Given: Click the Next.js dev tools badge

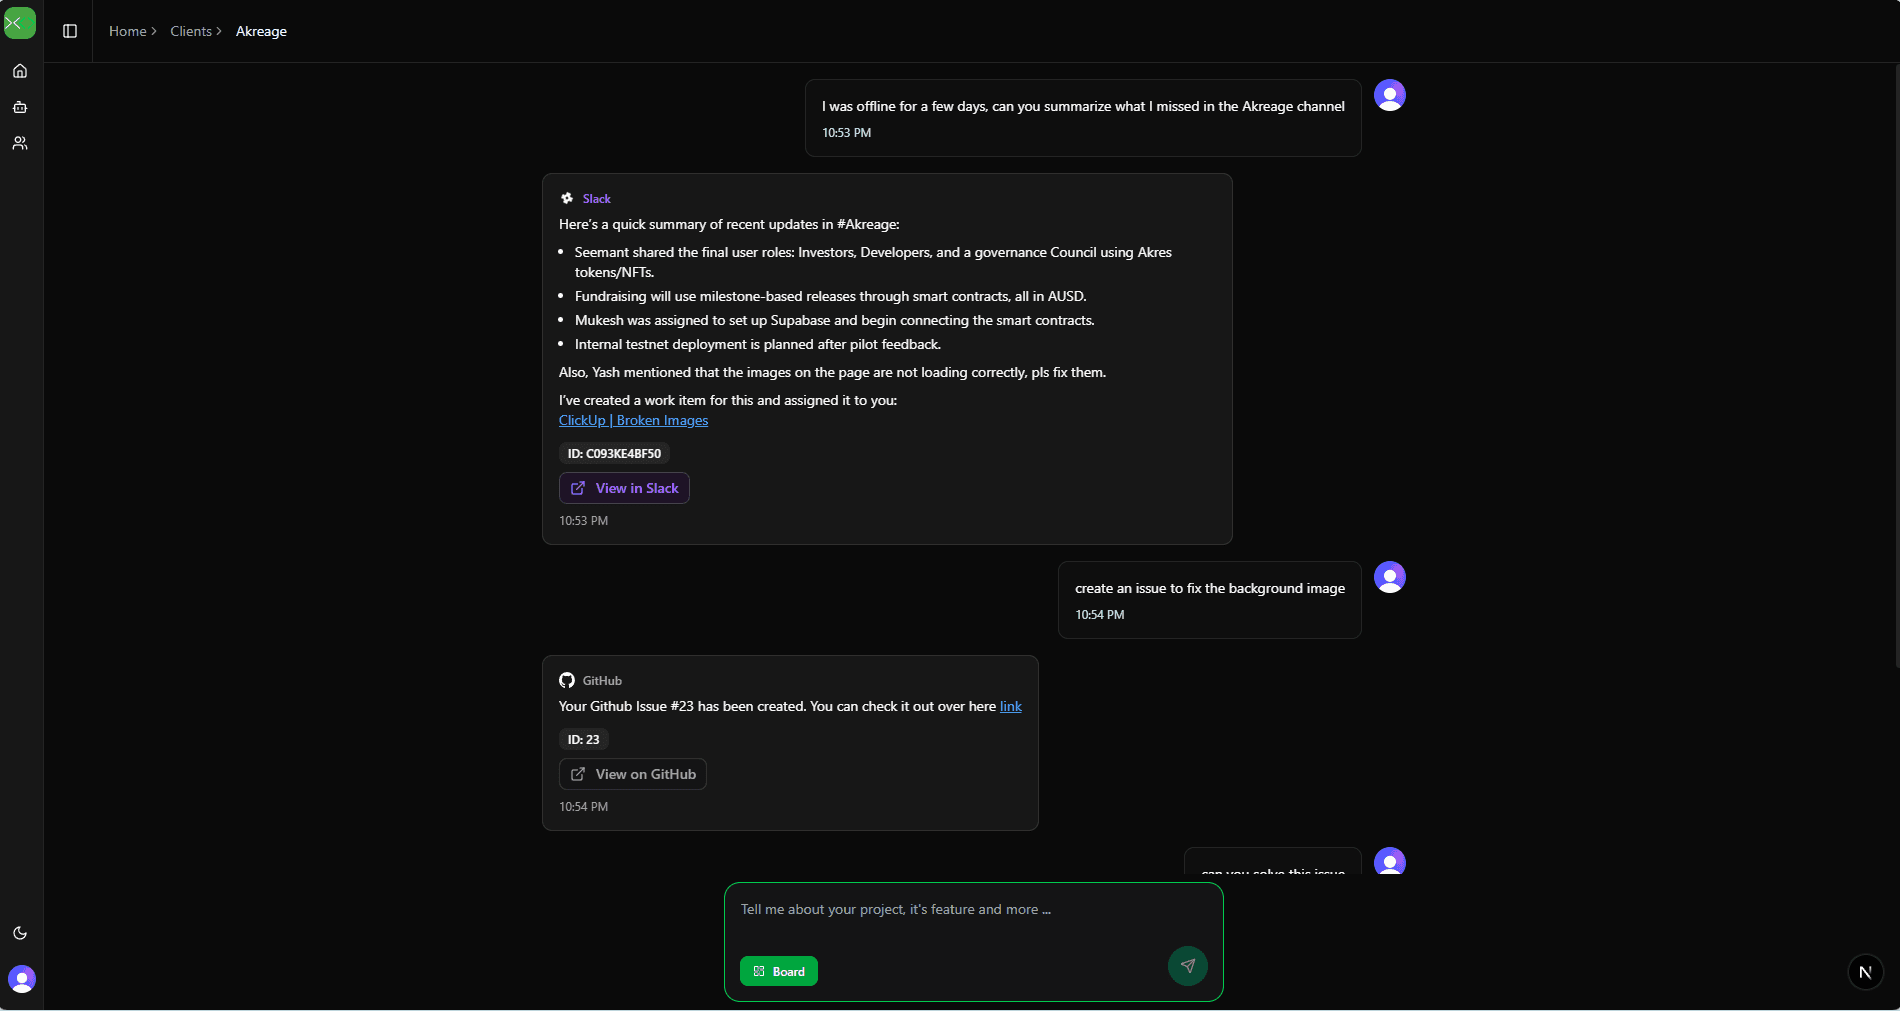Looking at the screenshot, I should (1865, 972).
